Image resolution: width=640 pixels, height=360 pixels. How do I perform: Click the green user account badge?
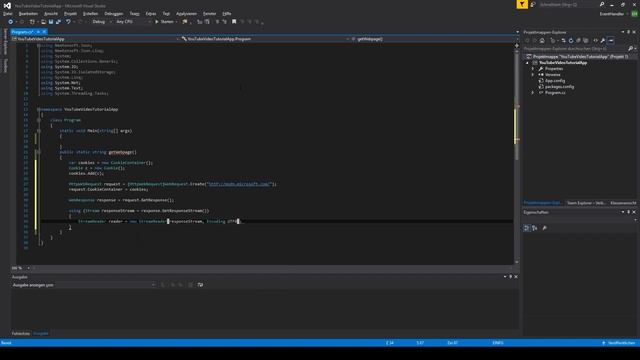tap(634, 14)
